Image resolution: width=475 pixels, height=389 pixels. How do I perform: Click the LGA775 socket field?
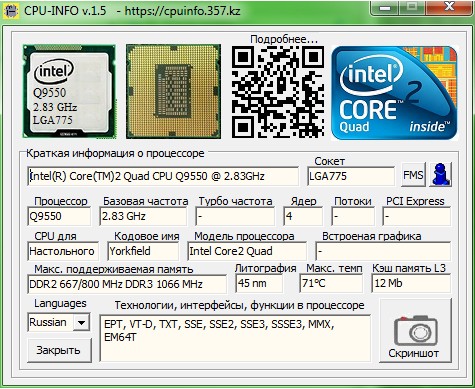click(x=351, y=176)
